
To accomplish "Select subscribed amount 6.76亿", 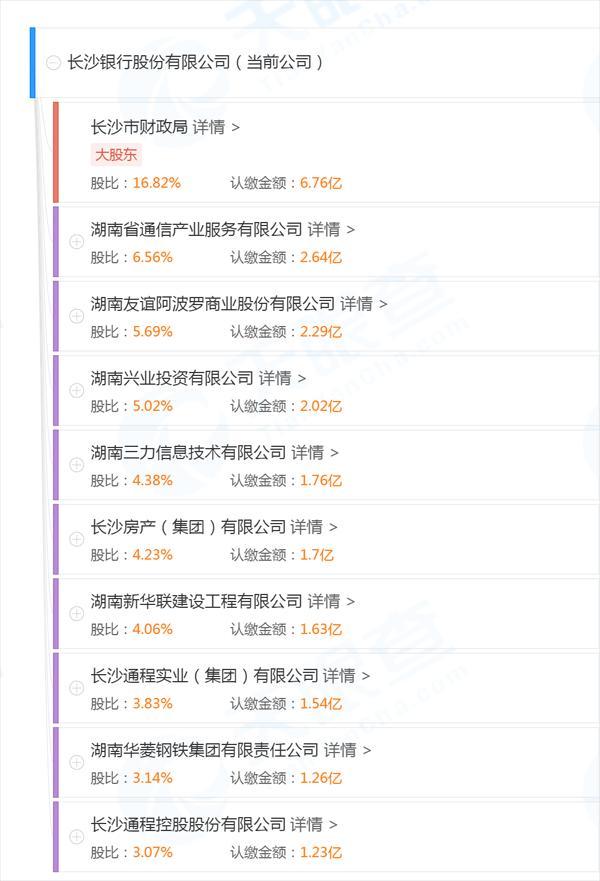I will tap(321, 183).
